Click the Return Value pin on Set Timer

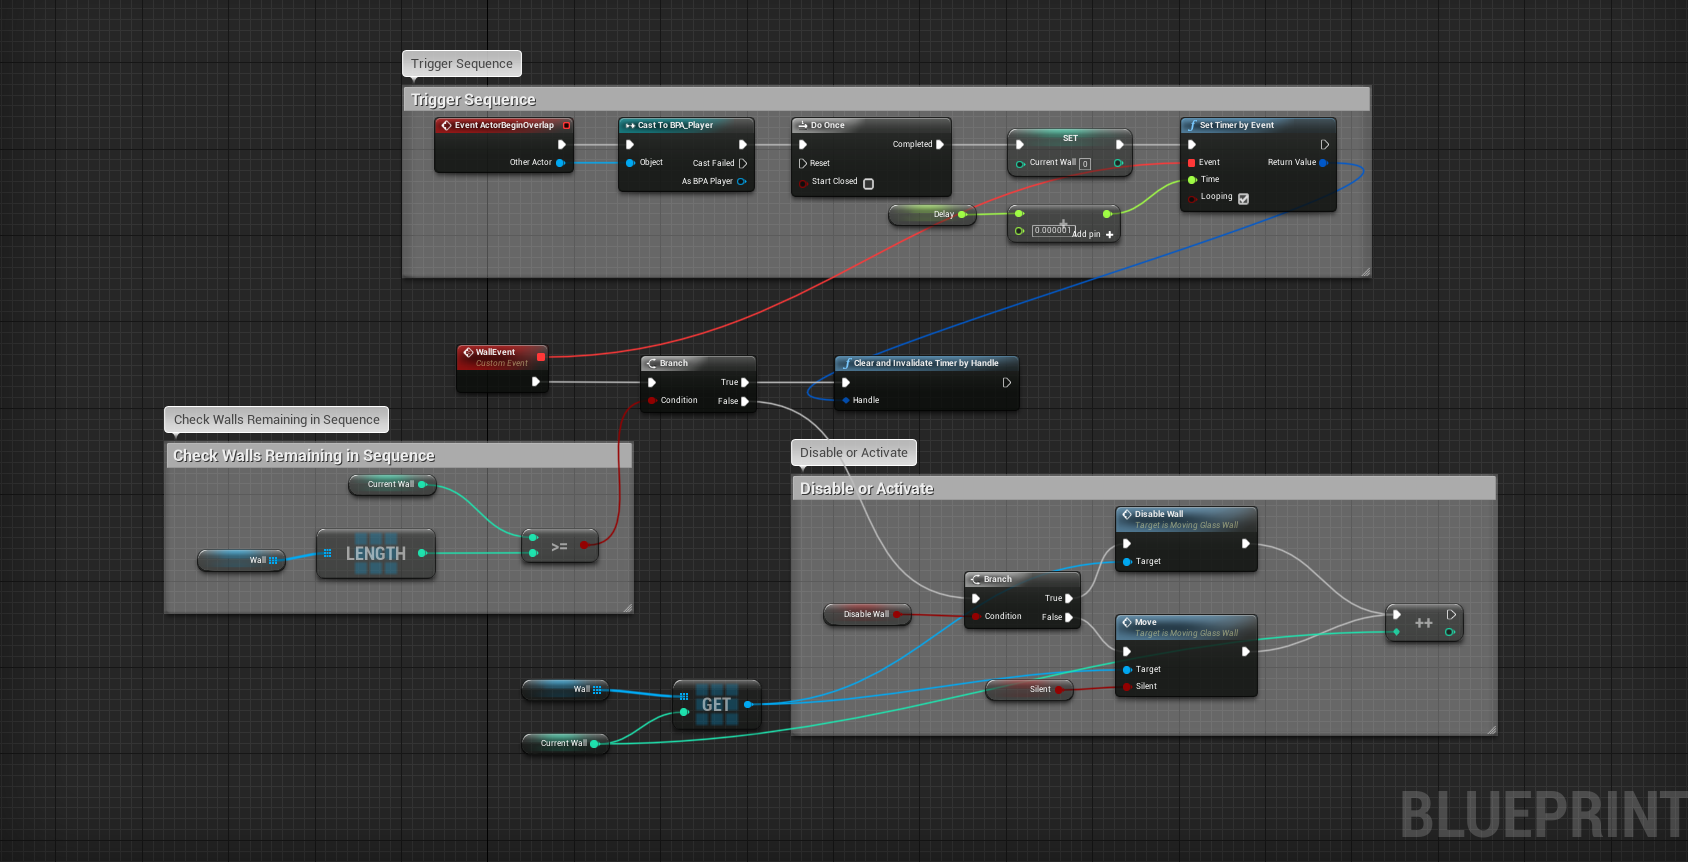pos(1323,162)
